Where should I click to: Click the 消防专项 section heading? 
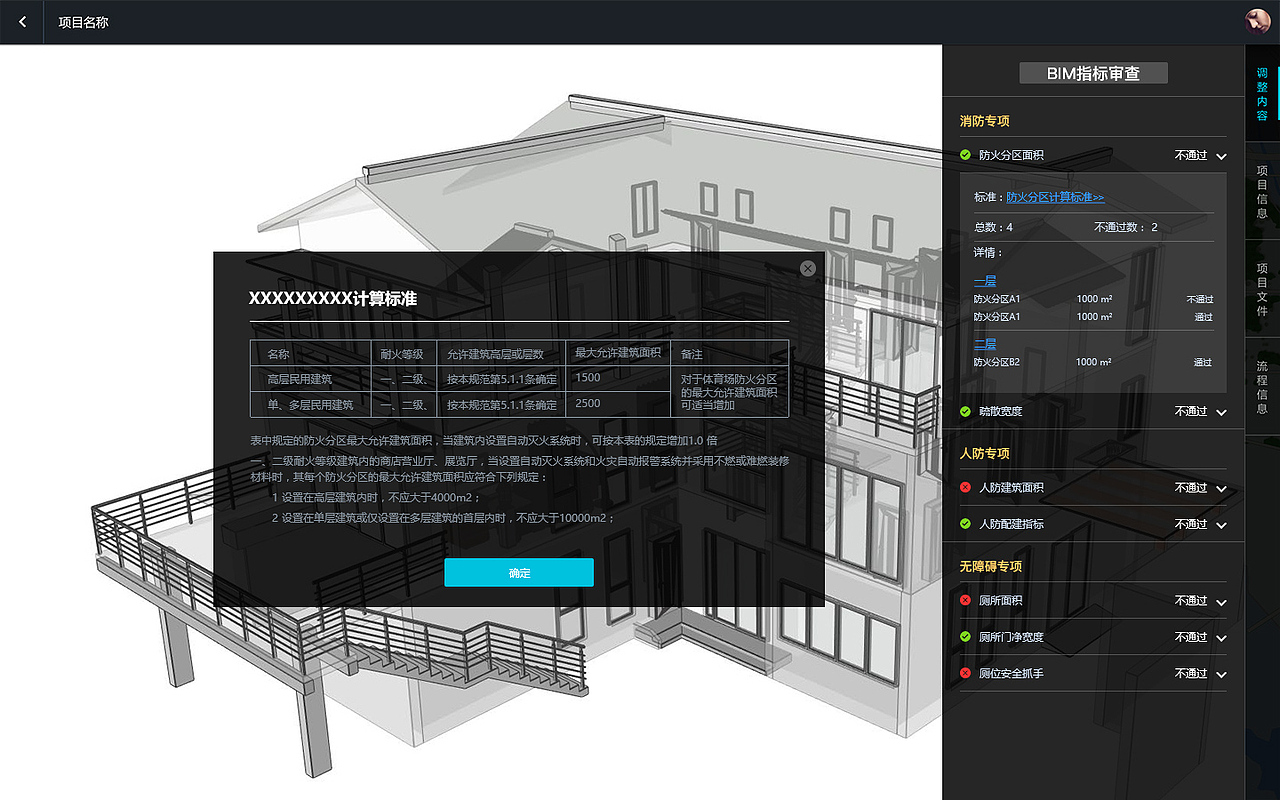[x=984, y=121]
